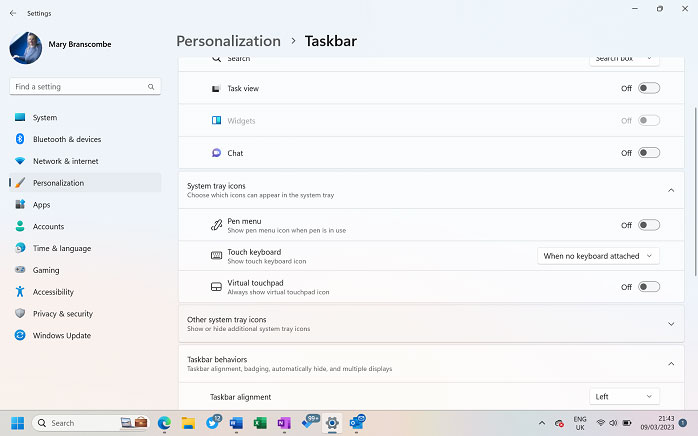Turn on the Task view toggle
The image size is (698, 436).
649,88
